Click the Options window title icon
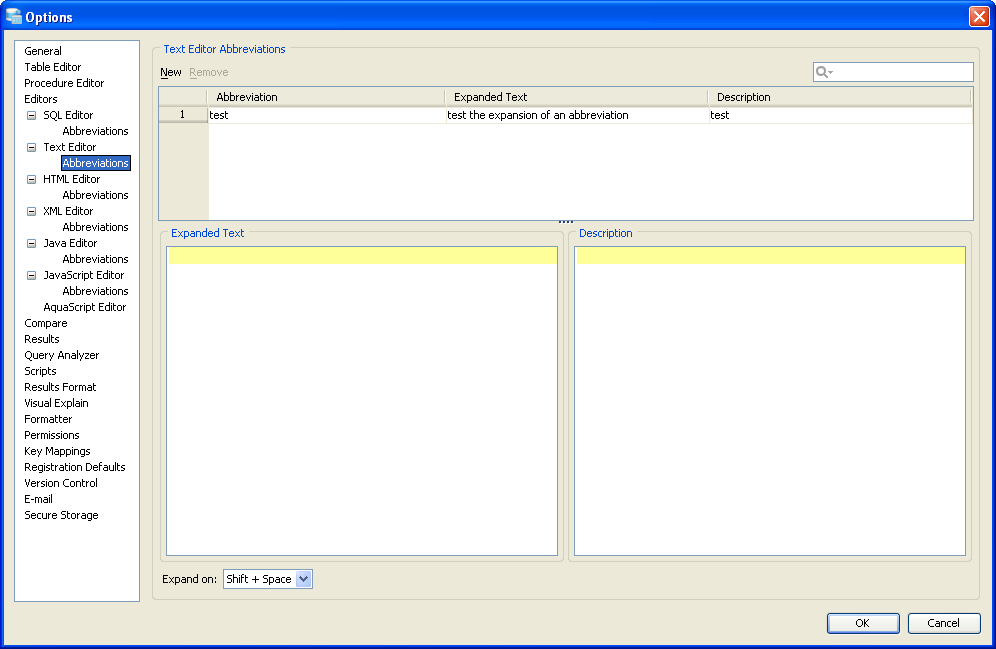The width and height of the screenshot is (996, 649). pyautogui.click(x=13, y=17)
